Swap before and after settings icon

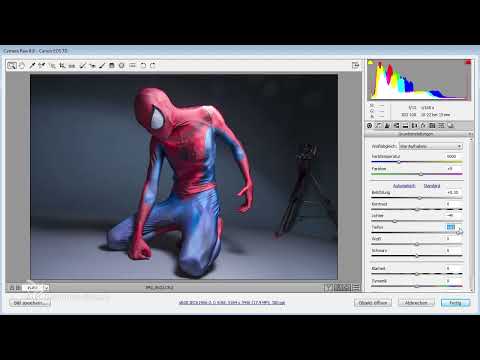tap(338, 288)
